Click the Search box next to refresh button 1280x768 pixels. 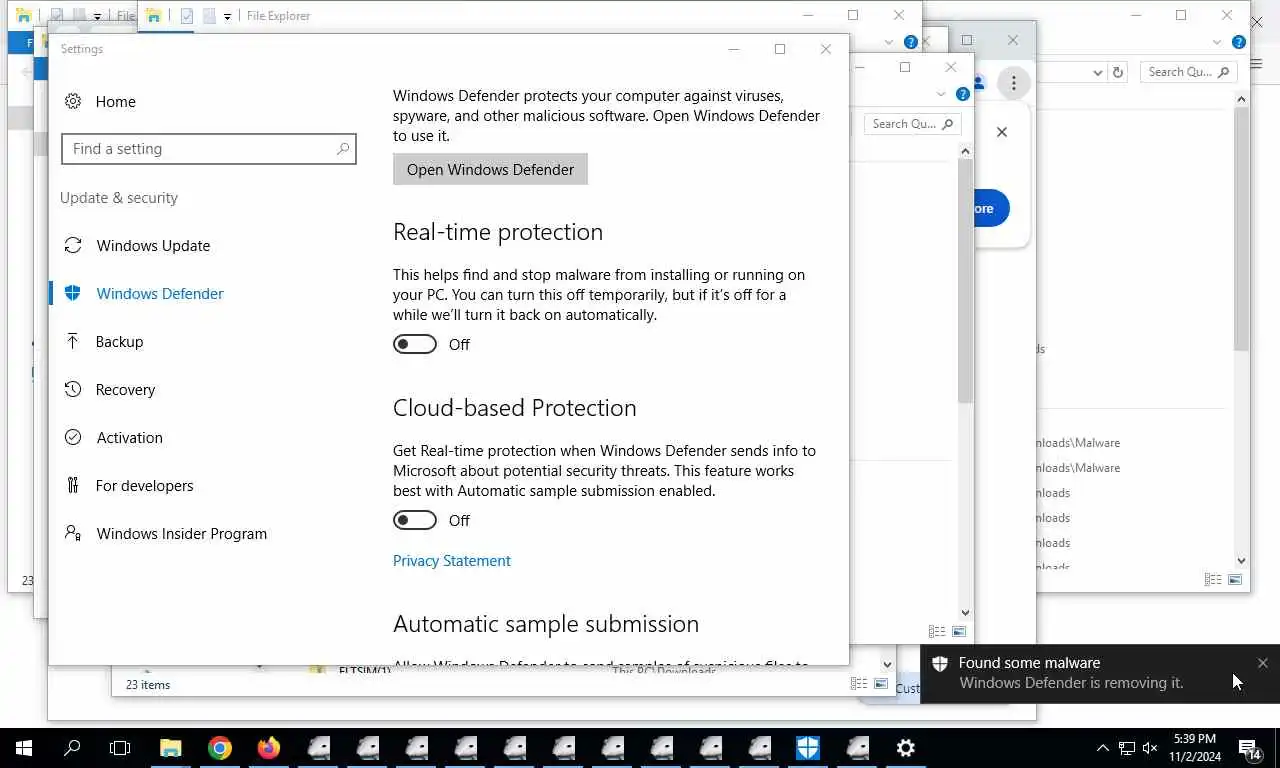tap(1190, 72)
